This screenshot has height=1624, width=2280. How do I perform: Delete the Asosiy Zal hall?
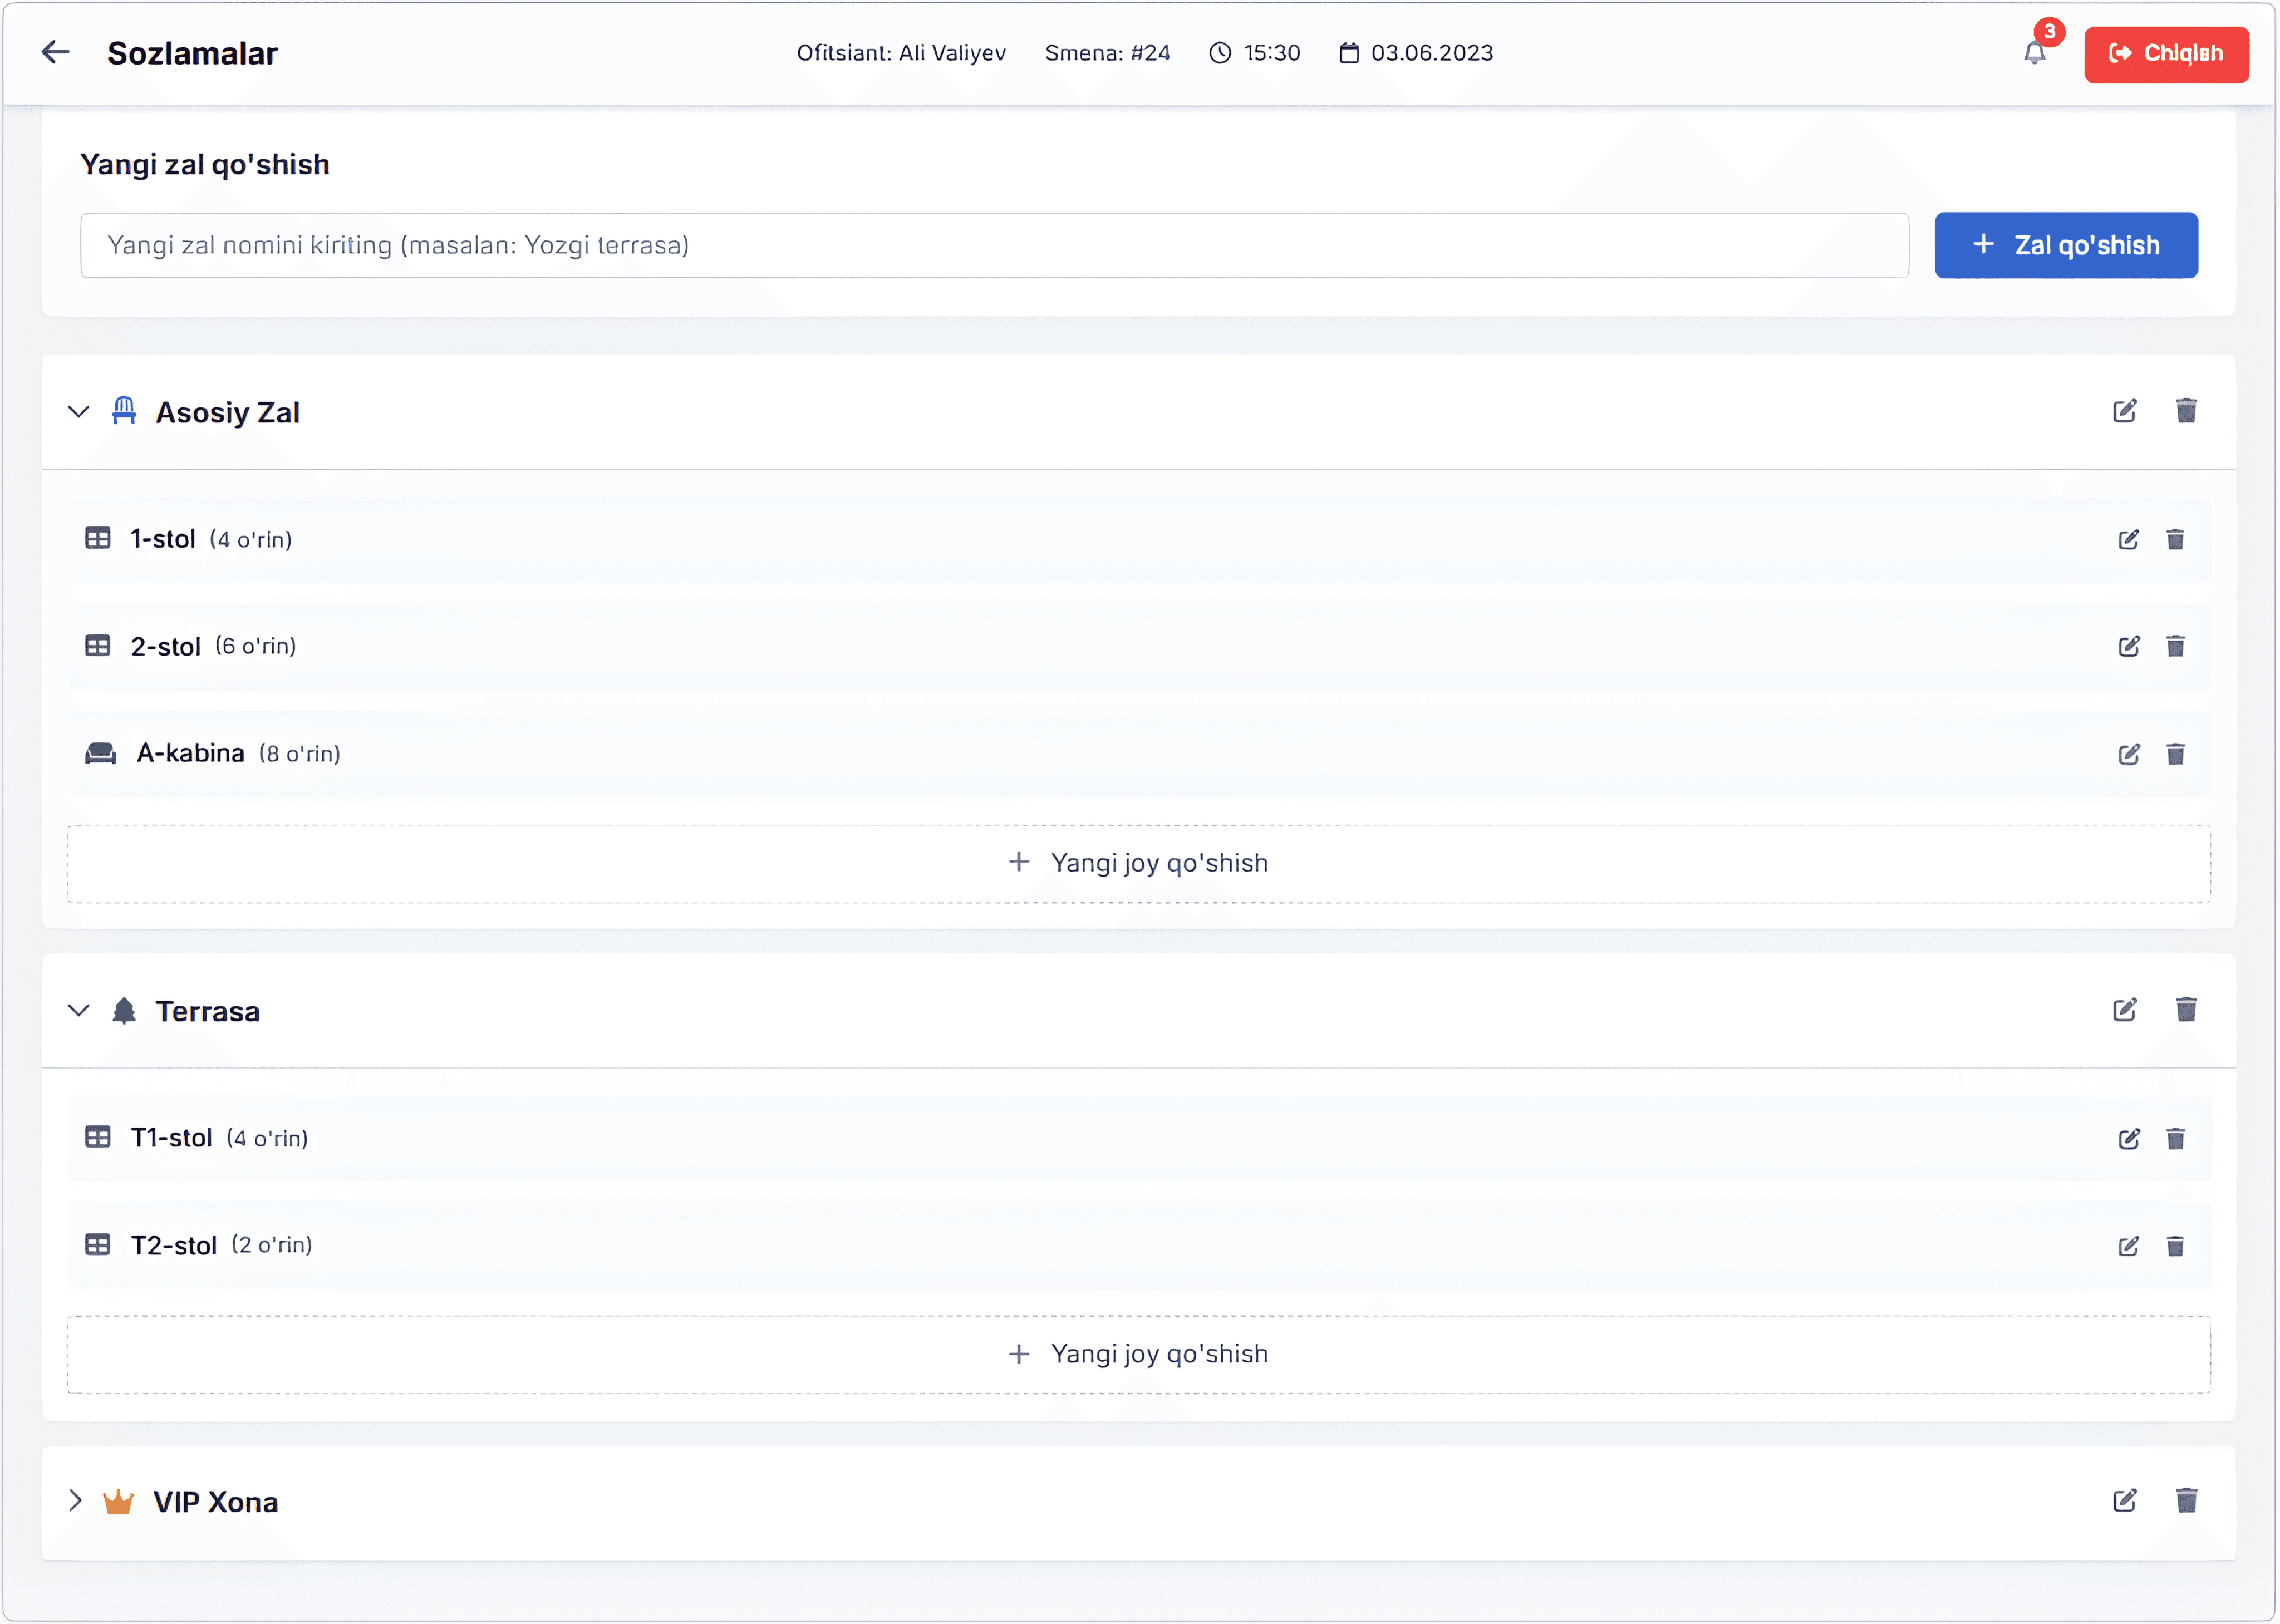(2186, 411)
